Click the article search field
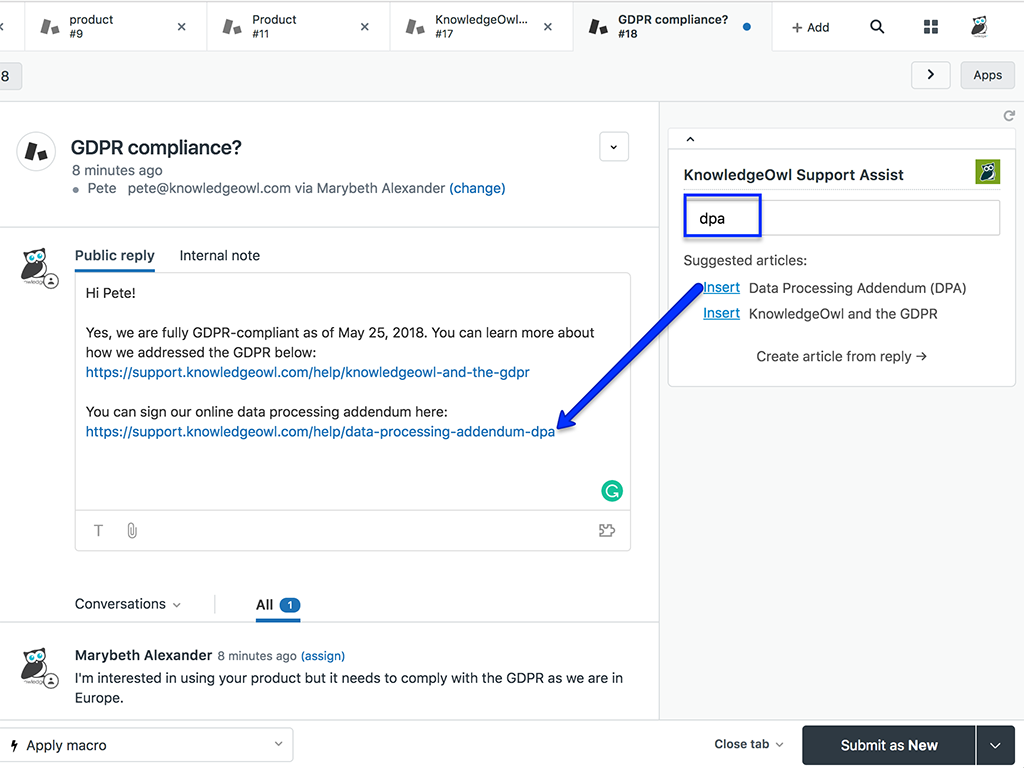Viewport: 1024px width, 768px height. click(841, 218)
